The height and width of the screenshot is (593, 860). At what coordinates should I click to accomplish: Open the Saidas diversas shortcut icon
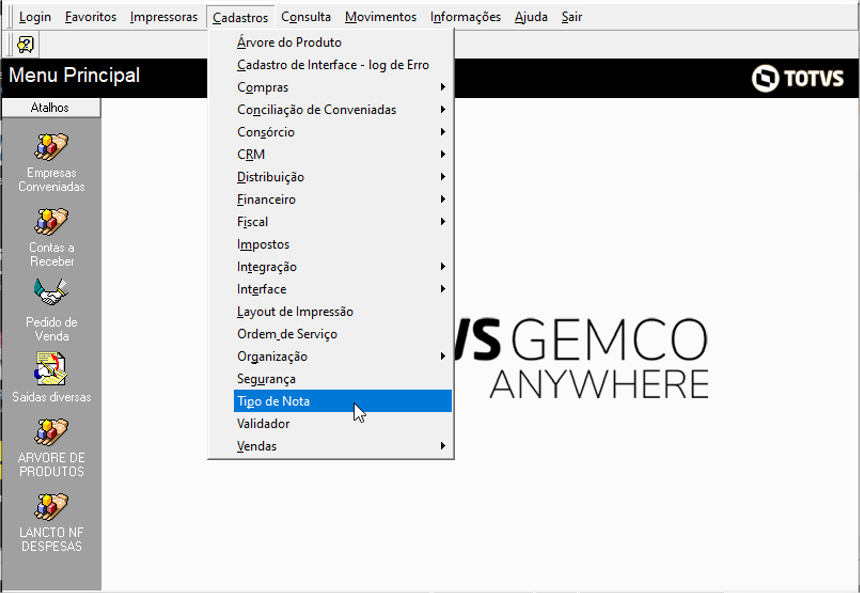(51, 369)
